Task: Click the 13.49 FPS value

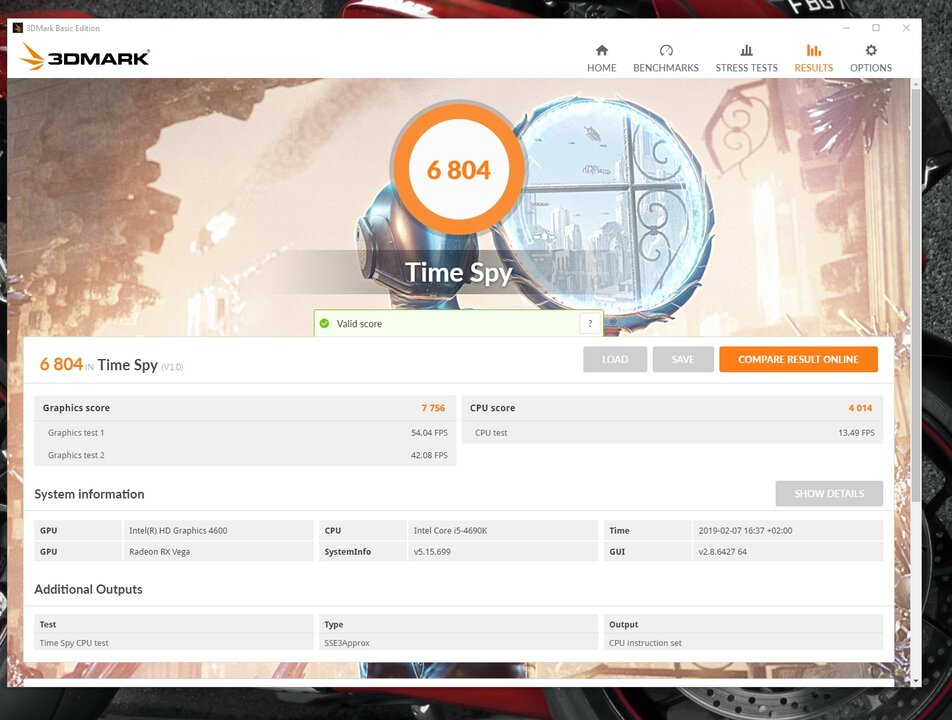Action: (856, 433)
